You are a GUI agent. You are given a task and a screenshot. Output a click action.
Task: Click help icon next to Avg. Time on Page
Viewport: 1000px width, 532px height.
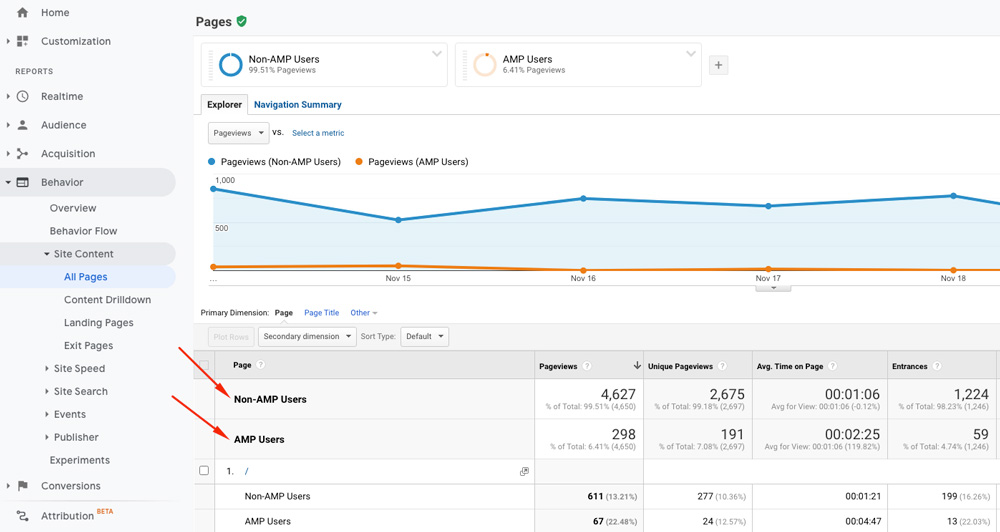pos(832,366)
